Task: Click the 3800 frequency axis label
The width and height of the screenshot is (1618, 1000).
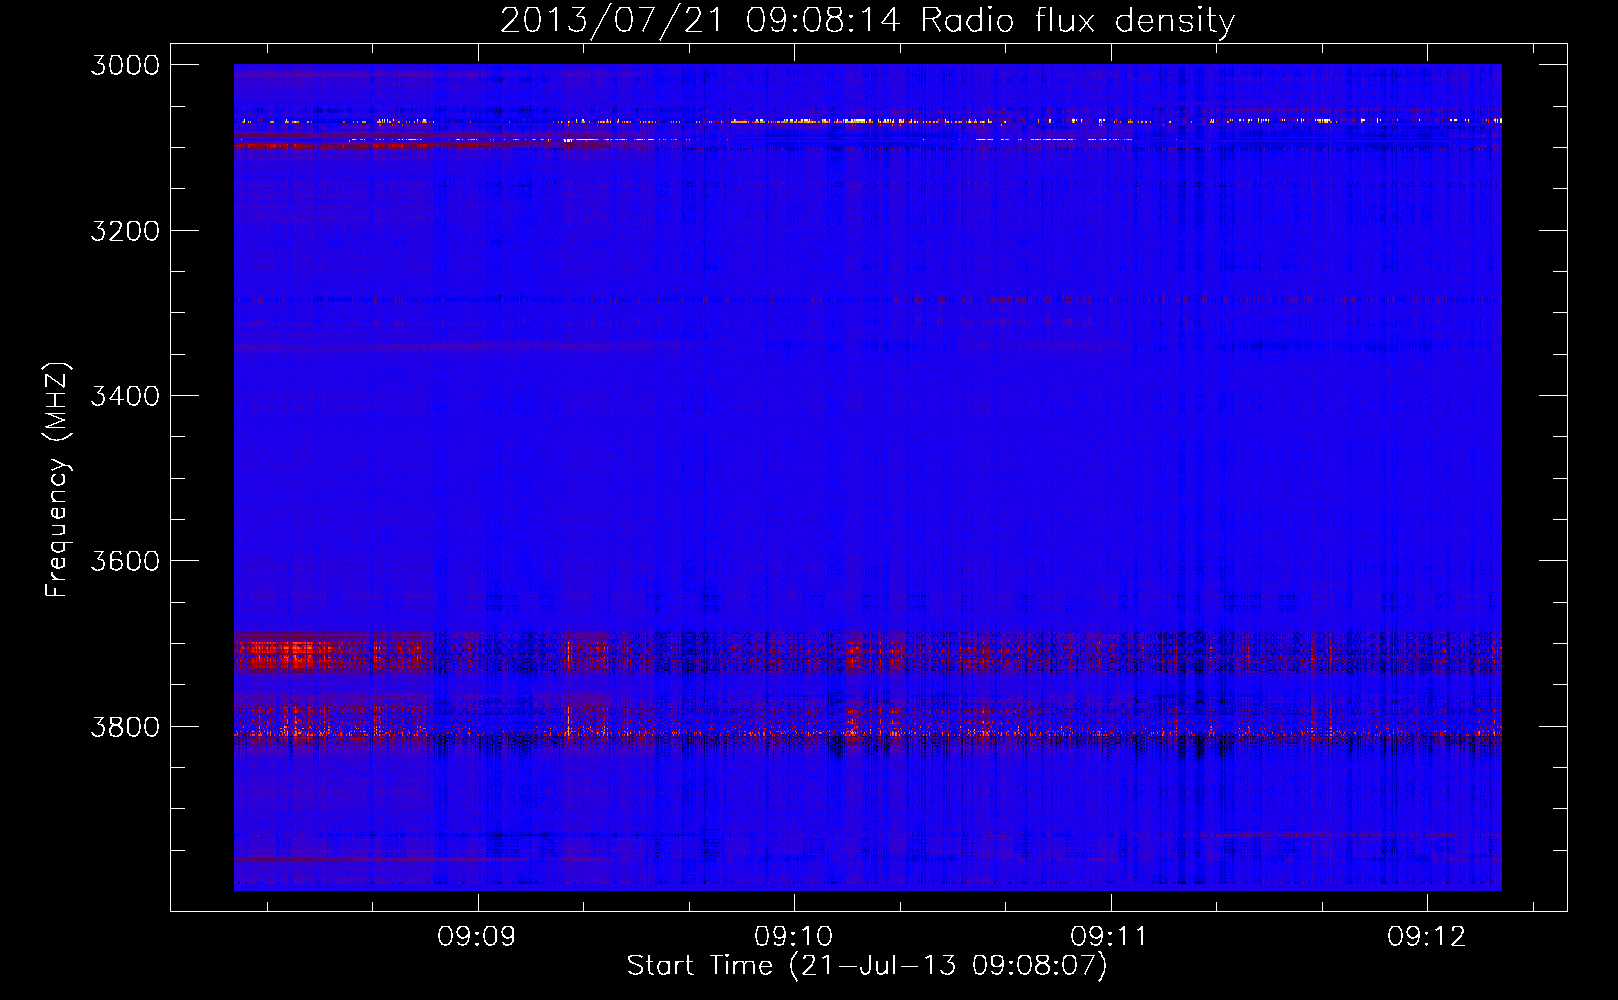Action: point(124,726)
